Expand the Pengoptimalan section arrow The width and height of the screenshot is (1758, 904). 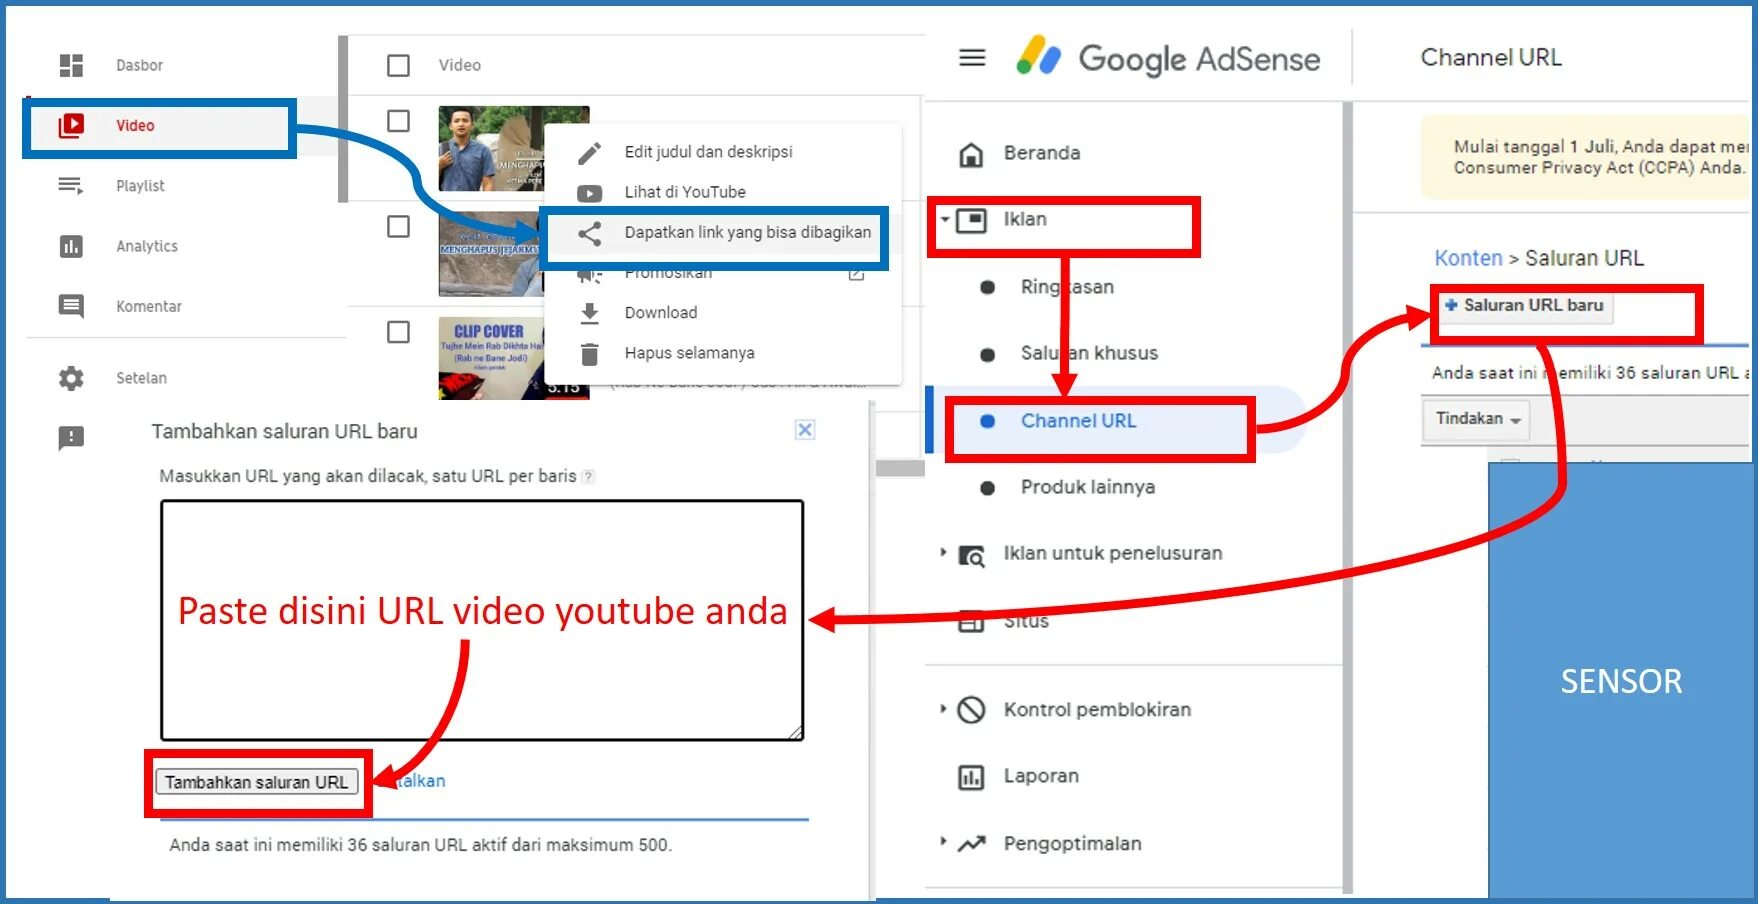pyautogui.click(x=943, y=841)
